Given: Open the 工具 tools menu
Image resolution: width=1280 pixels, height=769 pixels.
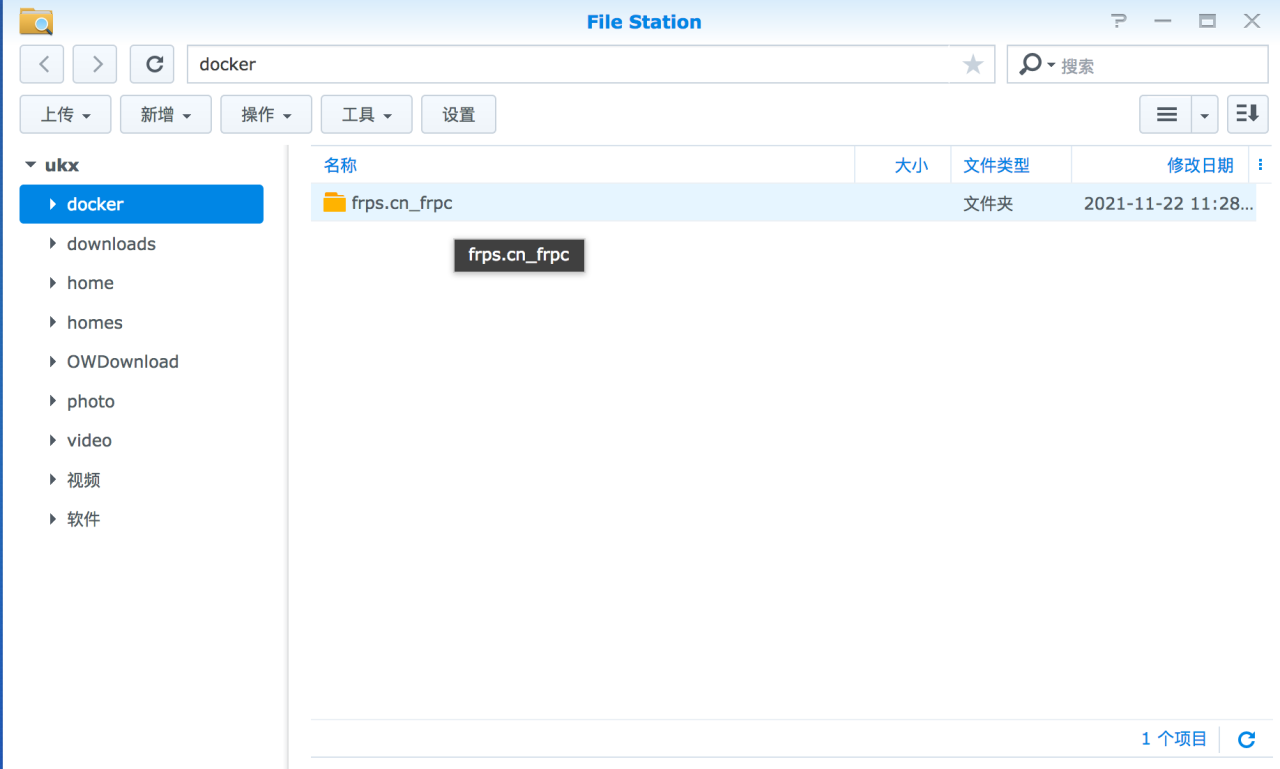Looking at the screenshot, I should (366, 115).
